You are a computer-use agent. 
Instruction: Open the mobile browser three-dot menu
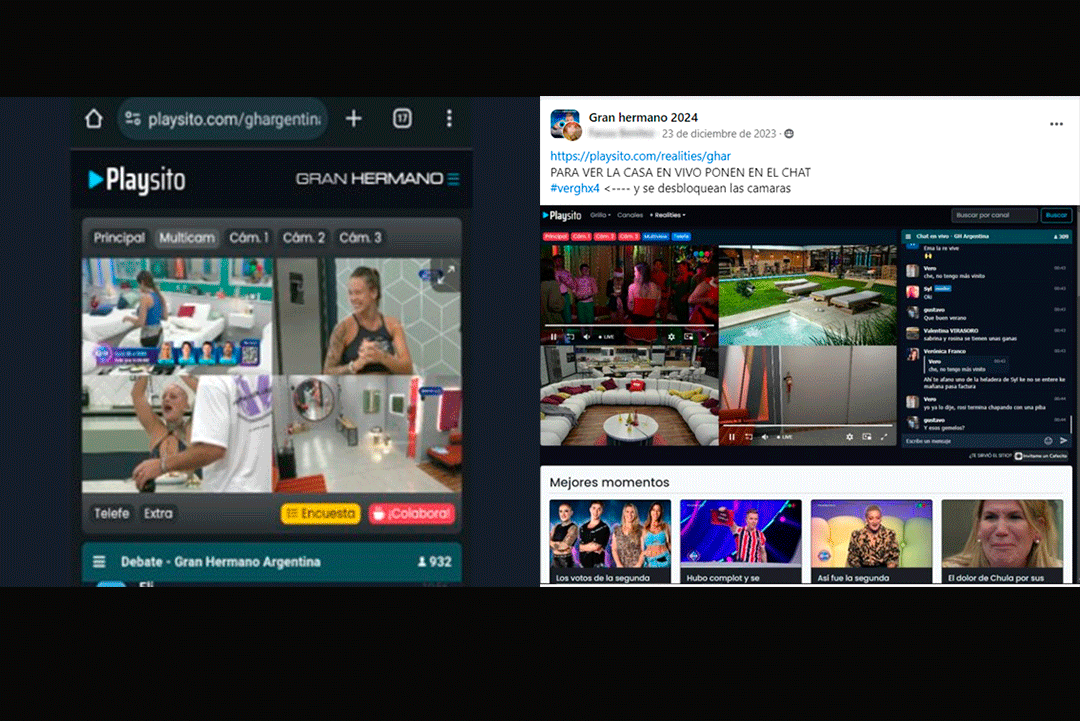coord(449,118)
